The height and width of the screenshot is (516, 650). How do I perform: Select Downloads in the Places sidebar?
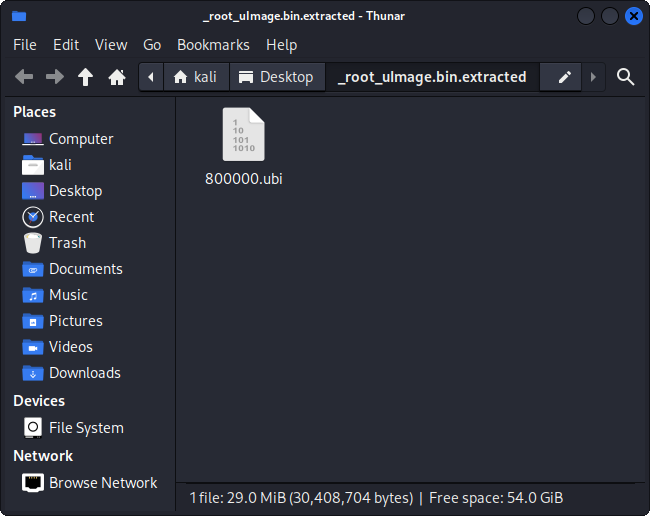84,373
